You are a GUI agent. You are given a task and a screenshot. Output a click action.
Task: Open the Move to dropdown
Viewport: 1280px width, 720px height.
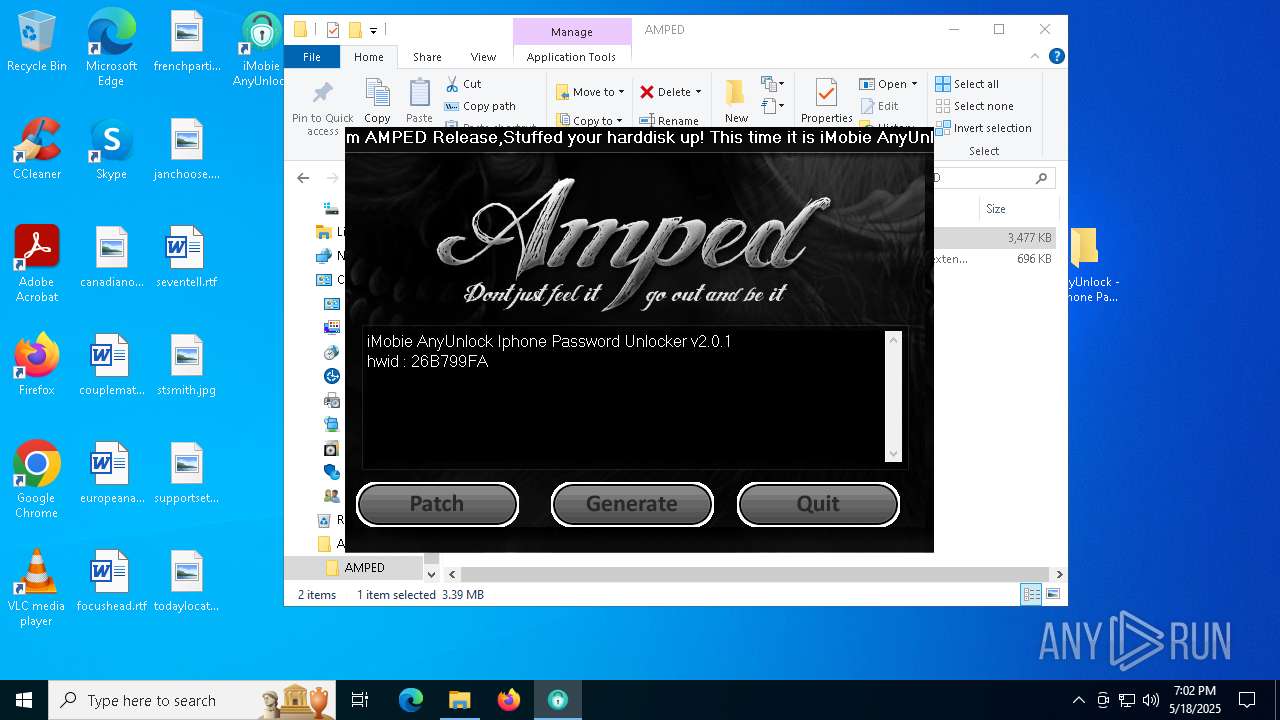click(x=590, y=92)
